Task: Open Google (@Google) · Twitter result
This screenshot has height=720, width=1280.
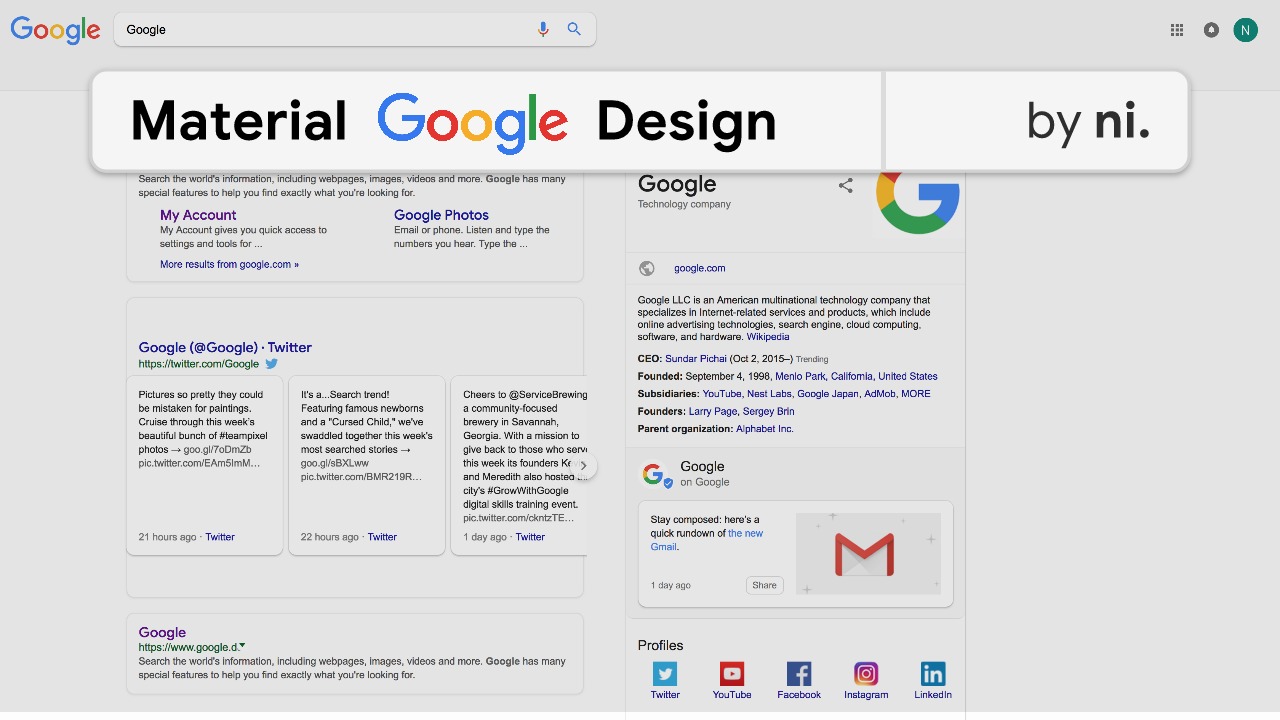Action: (x=225, y=347)
